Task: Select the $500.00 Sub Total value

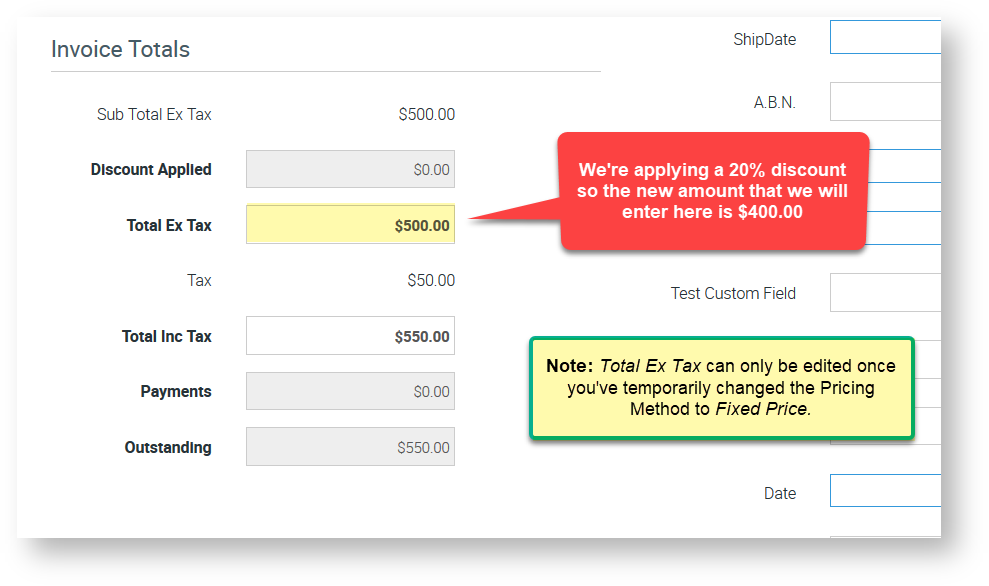Action: [426, 114]
